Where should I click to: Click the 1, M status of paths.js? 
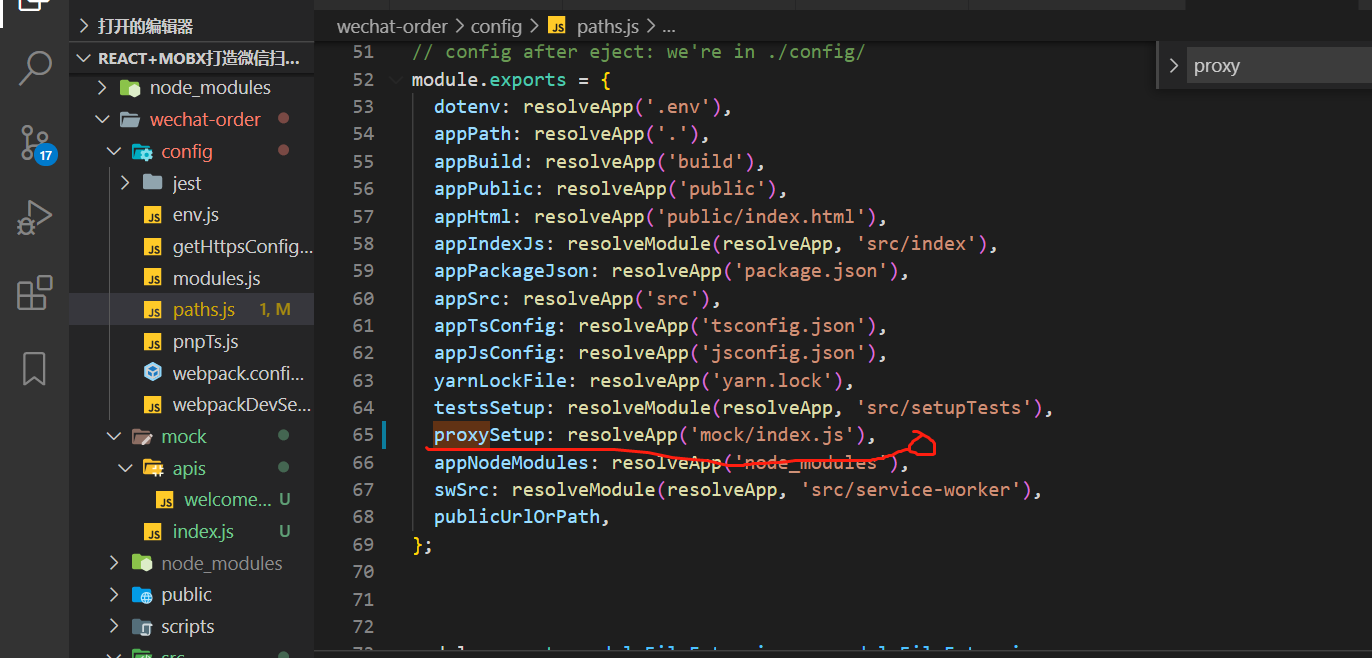pyautogui.click(x=274, y=310)
